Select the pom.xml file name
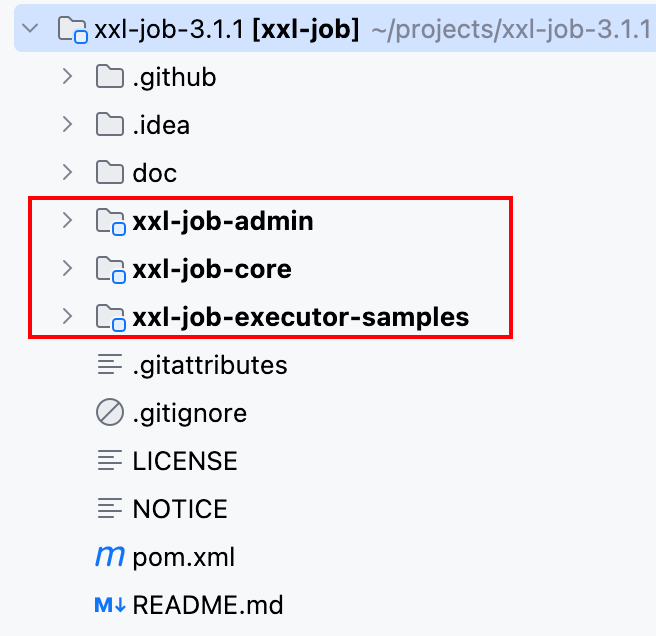The image size is (656, 636). coord(184,557)
